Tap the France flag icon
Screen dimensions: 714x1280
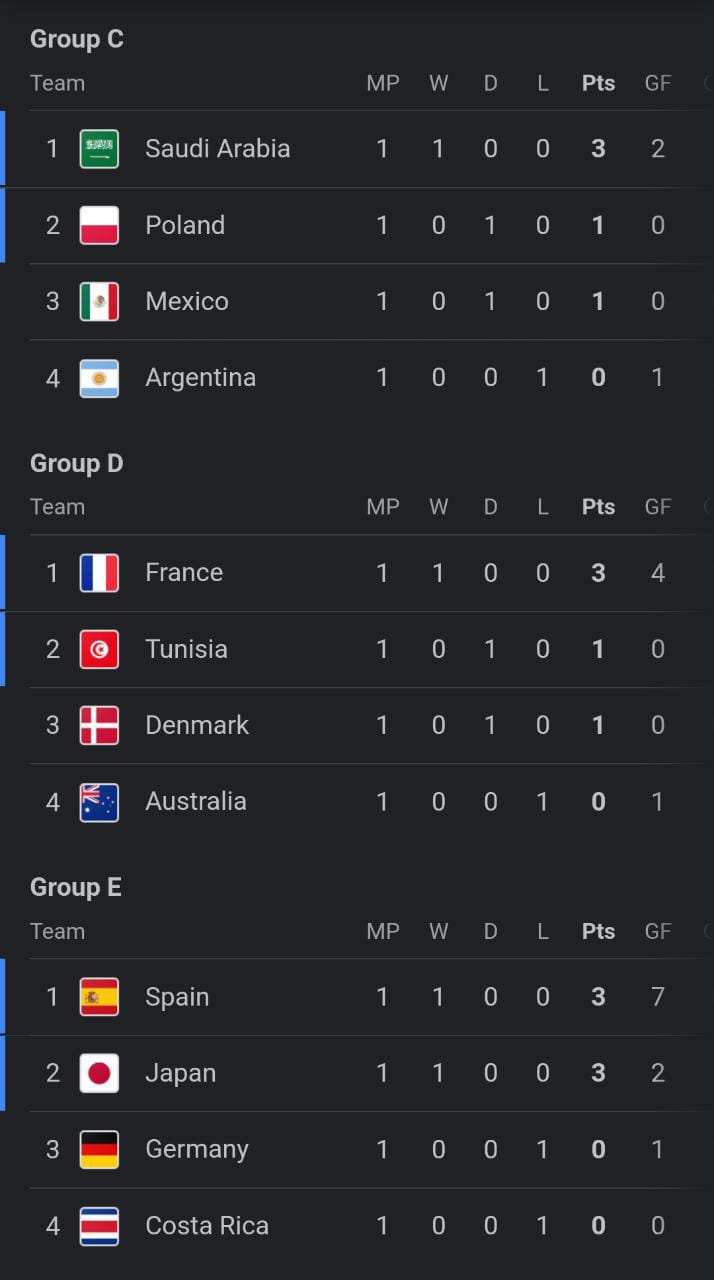coord(99,573)
